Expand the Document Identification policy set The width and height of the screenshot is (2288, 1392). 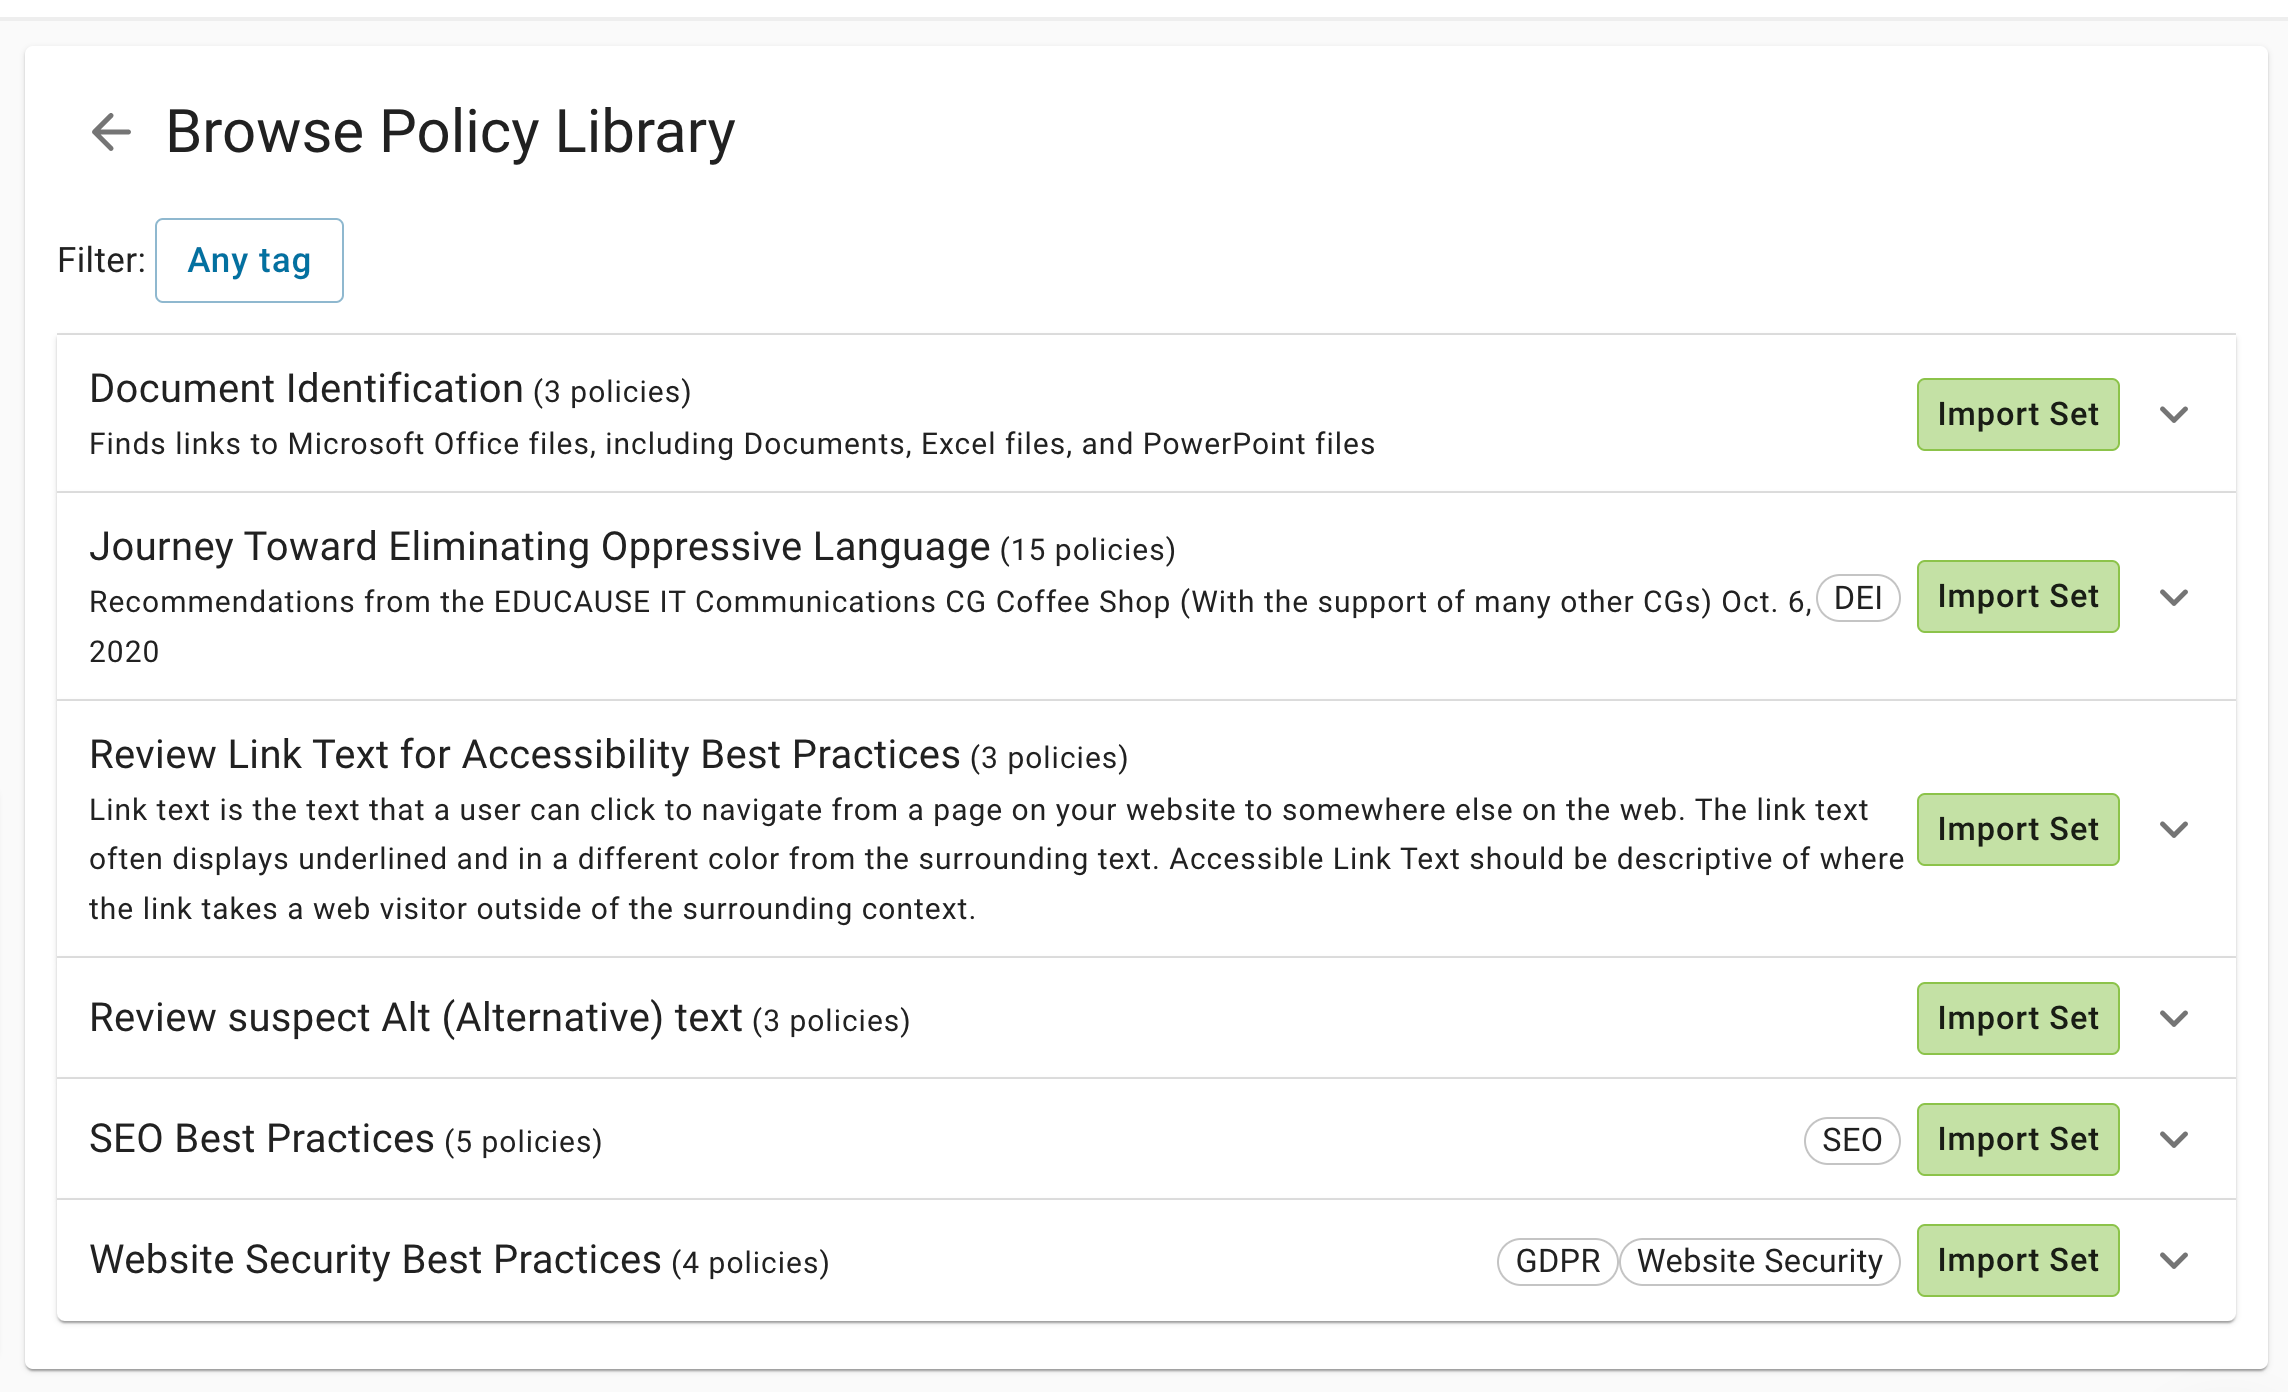pyautogui.click(x=2174, y=414)
